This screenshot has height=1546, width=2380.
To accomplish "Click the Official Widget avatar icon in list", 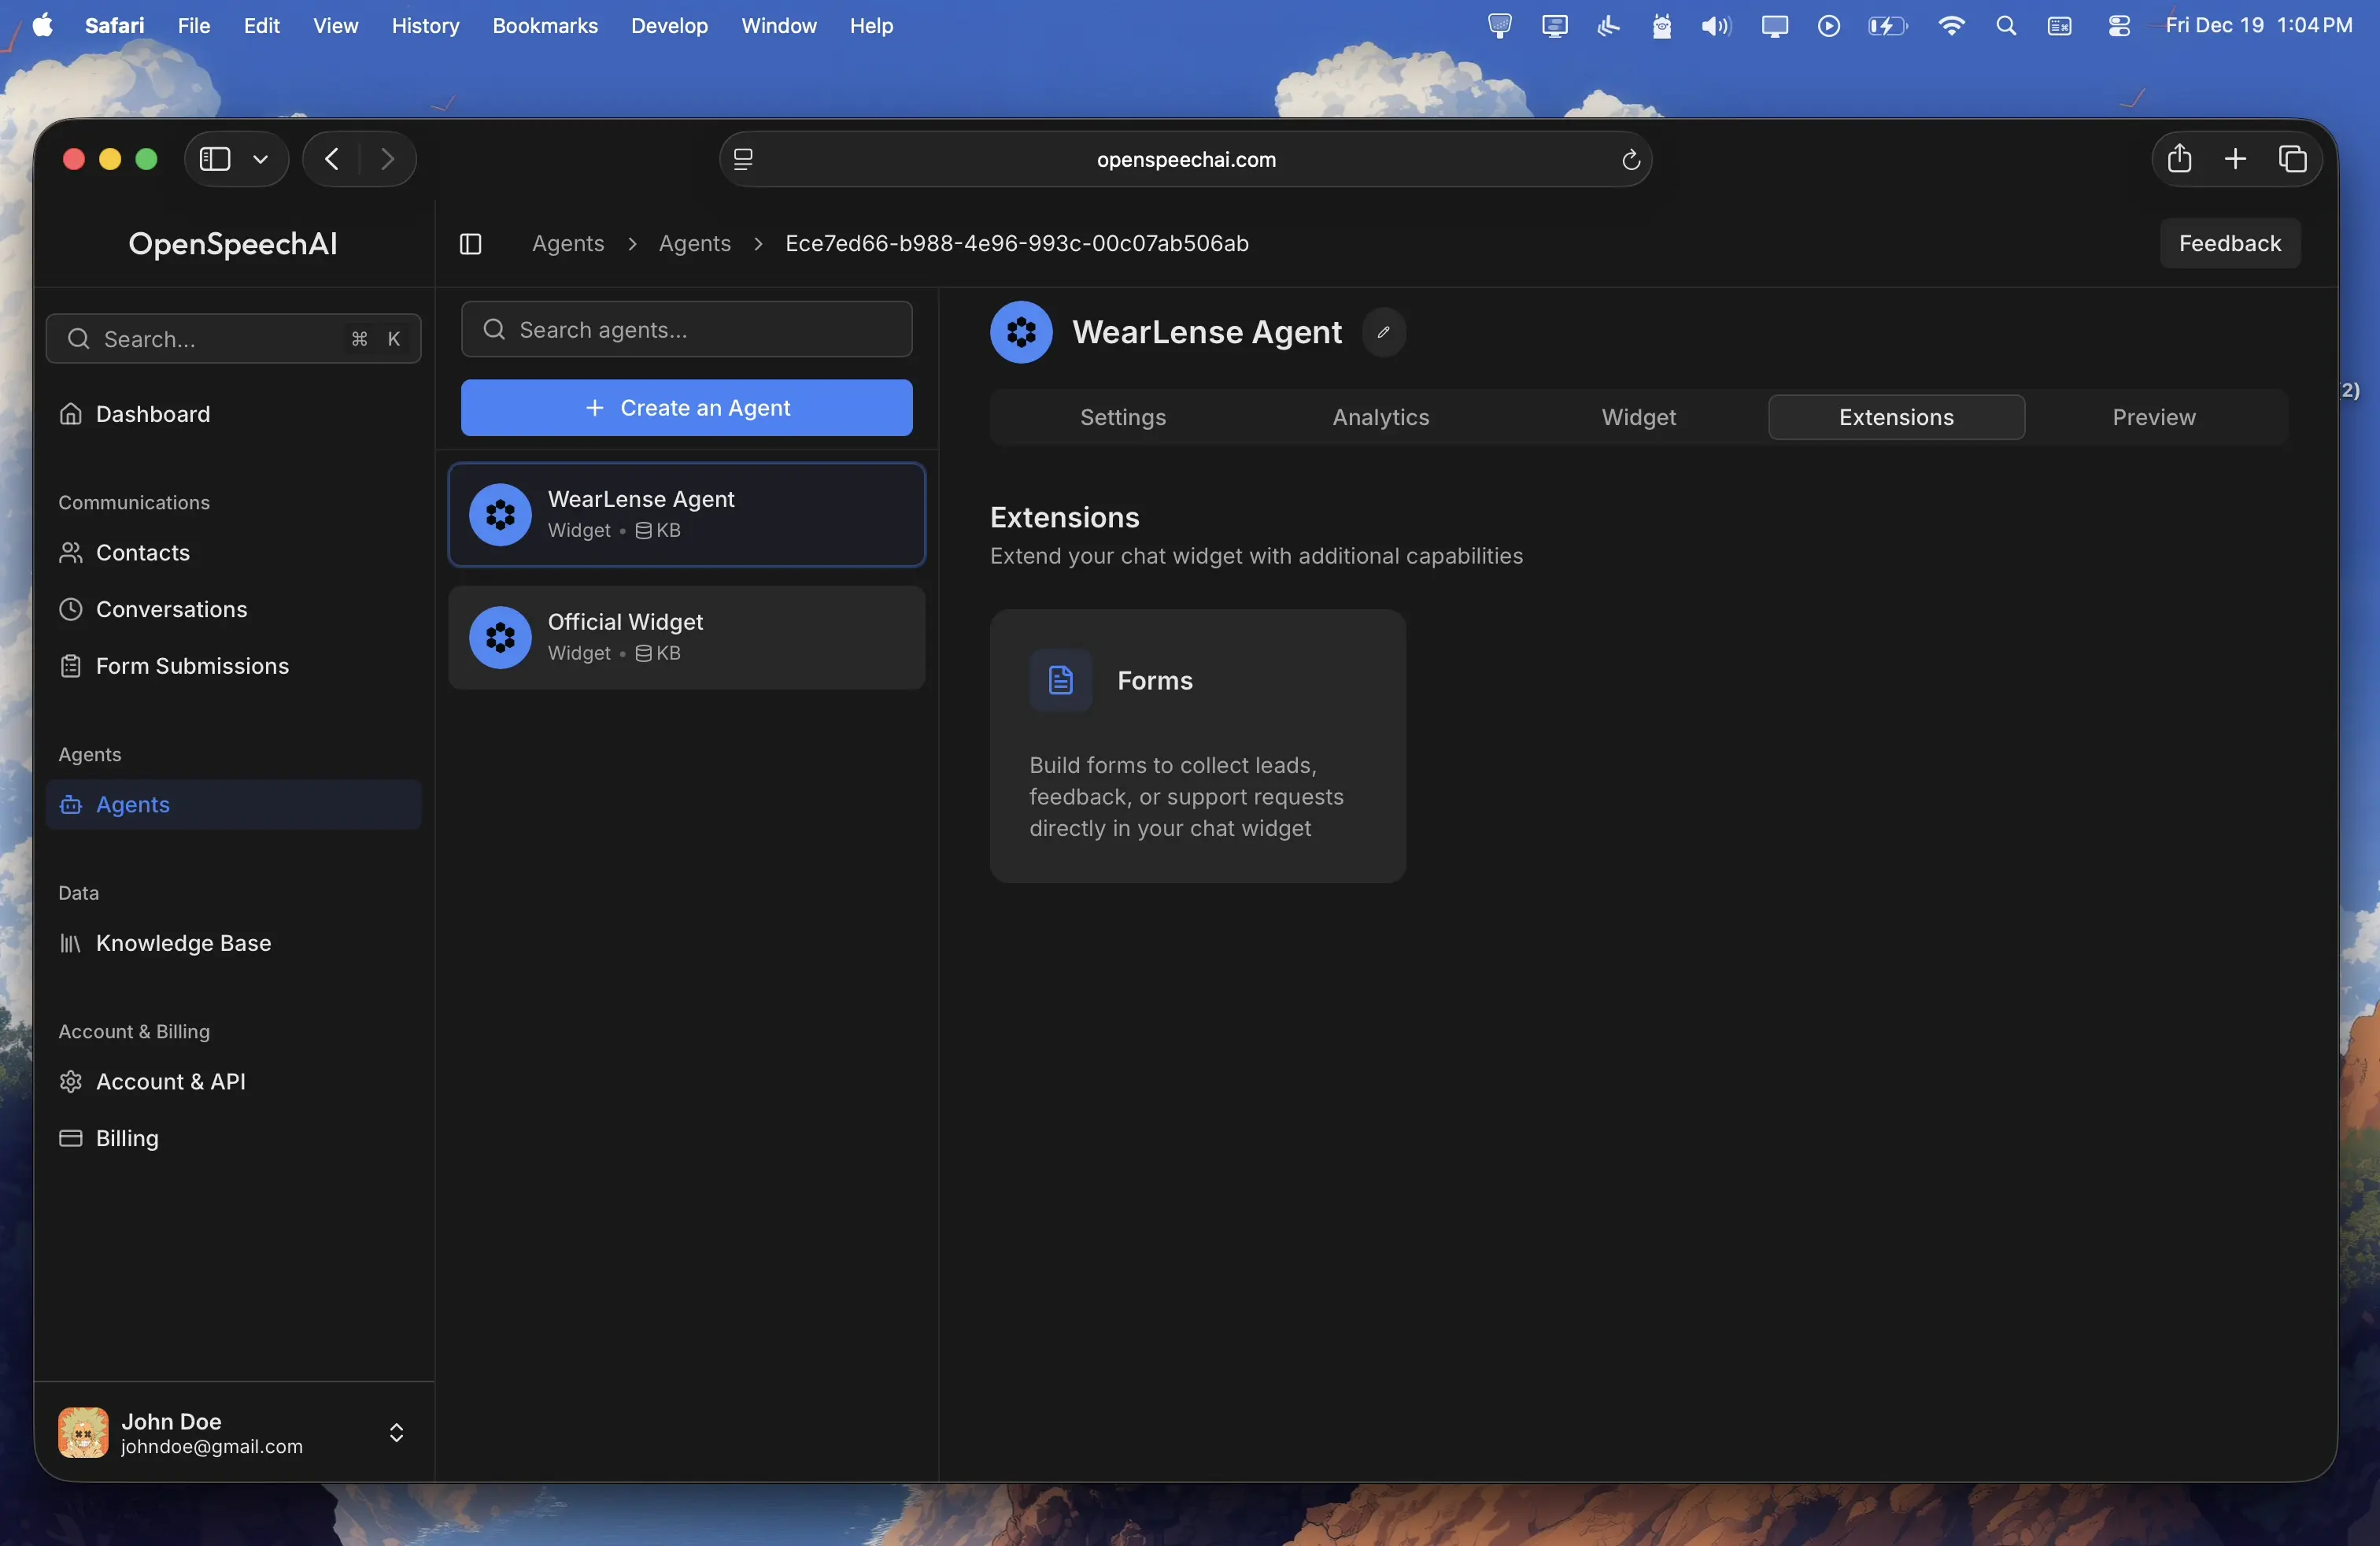I will (x=500, y=637).
